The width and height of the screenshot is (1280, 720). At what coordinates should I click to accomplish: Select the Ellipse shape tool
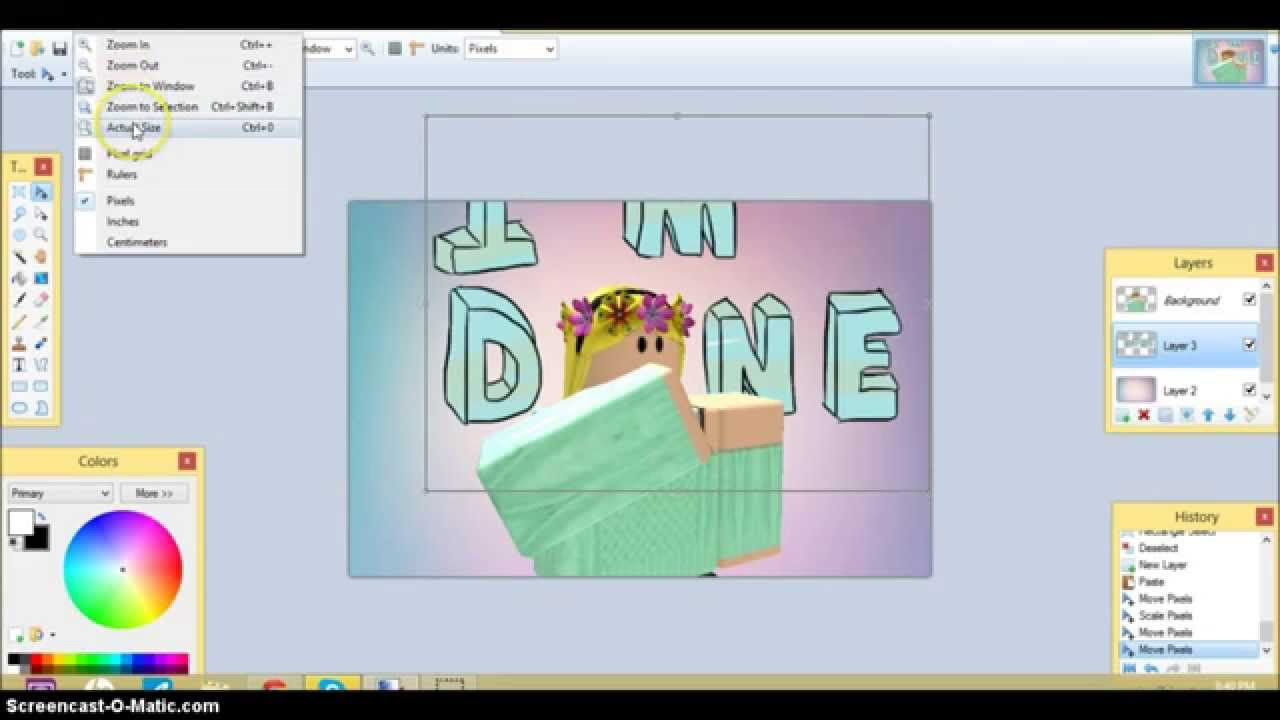click(x=19, y=408)
